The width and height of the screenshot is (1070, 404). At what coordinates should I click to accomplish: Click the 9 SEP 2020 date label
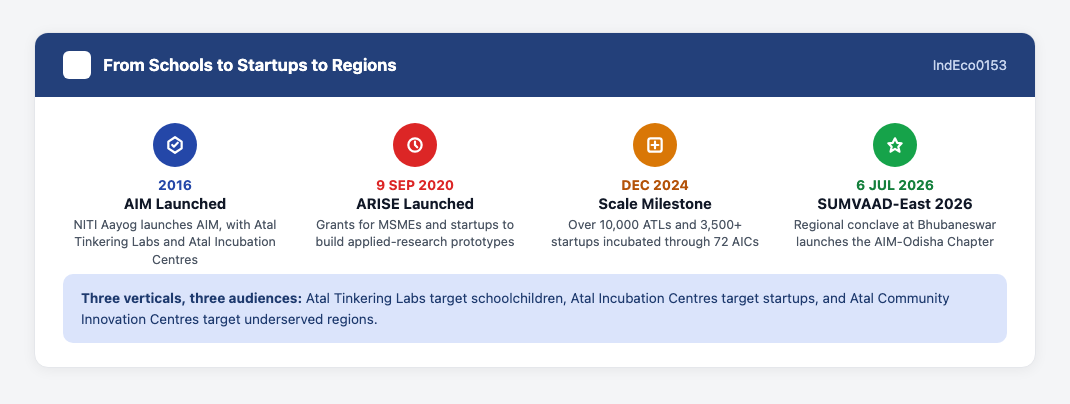[x=415, y=185]
